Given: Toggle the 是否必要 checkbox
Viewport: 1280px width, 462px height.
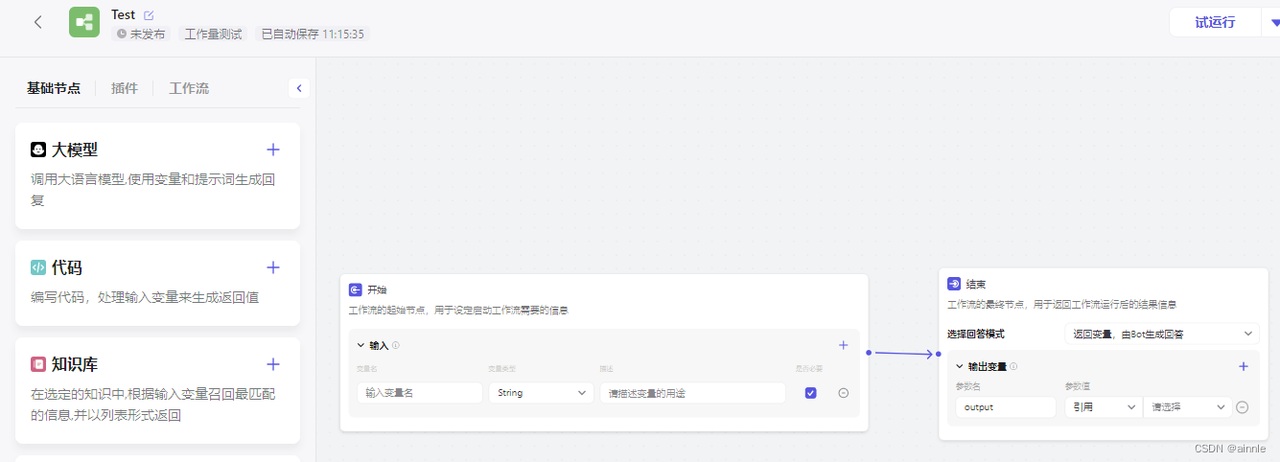Looking at the screenshot, I should tap(810, 393).
